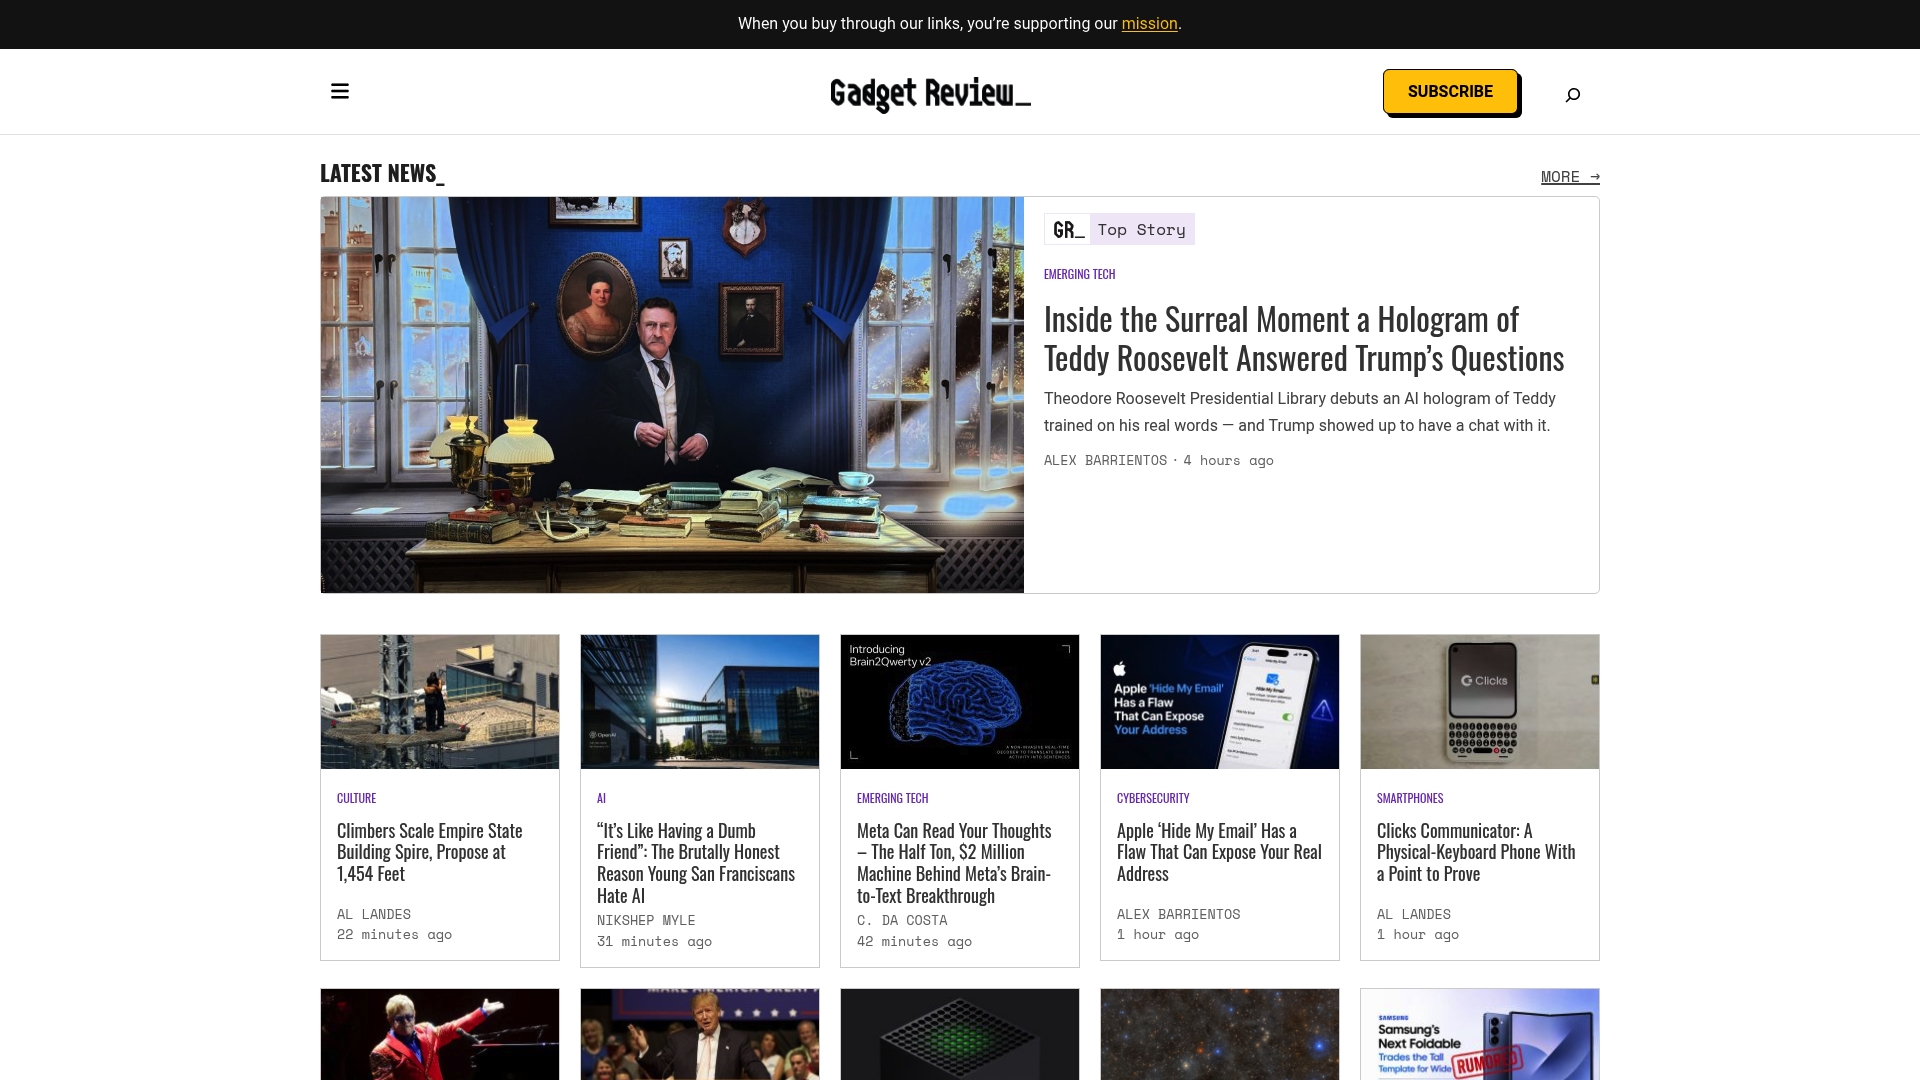Open the Teddy Roosevelt hologram headline
1920x1080 pixels.
coord(1304,338)
